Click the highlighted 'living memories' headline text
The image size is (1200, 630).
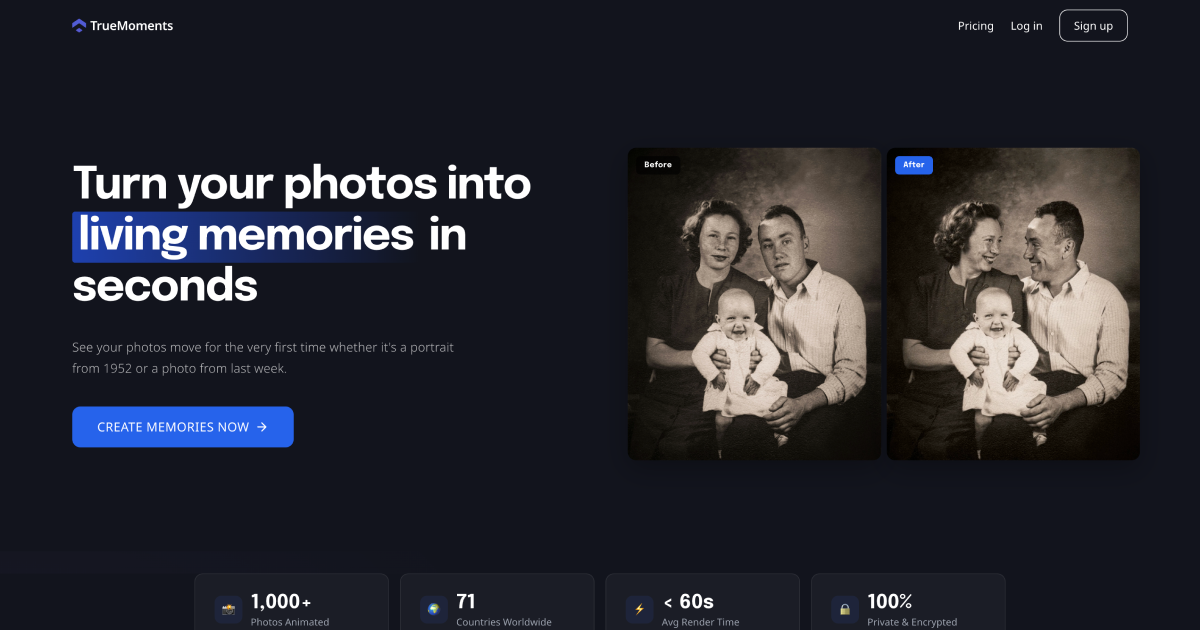246,235
